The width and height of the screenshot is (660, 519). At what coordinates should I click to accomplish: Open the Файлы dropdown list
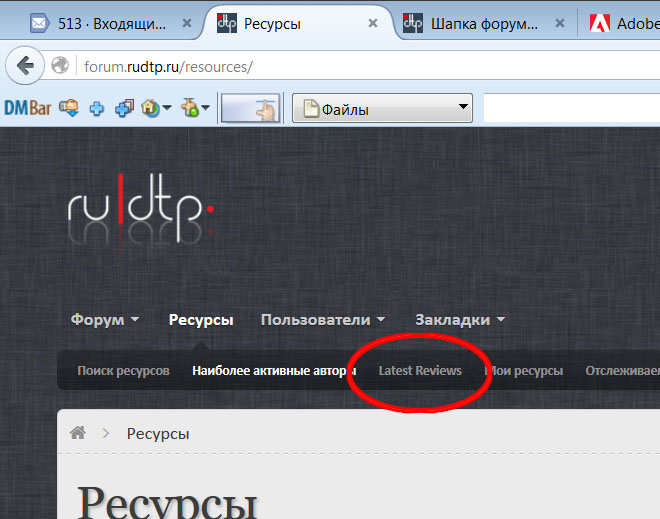[382, 108]
